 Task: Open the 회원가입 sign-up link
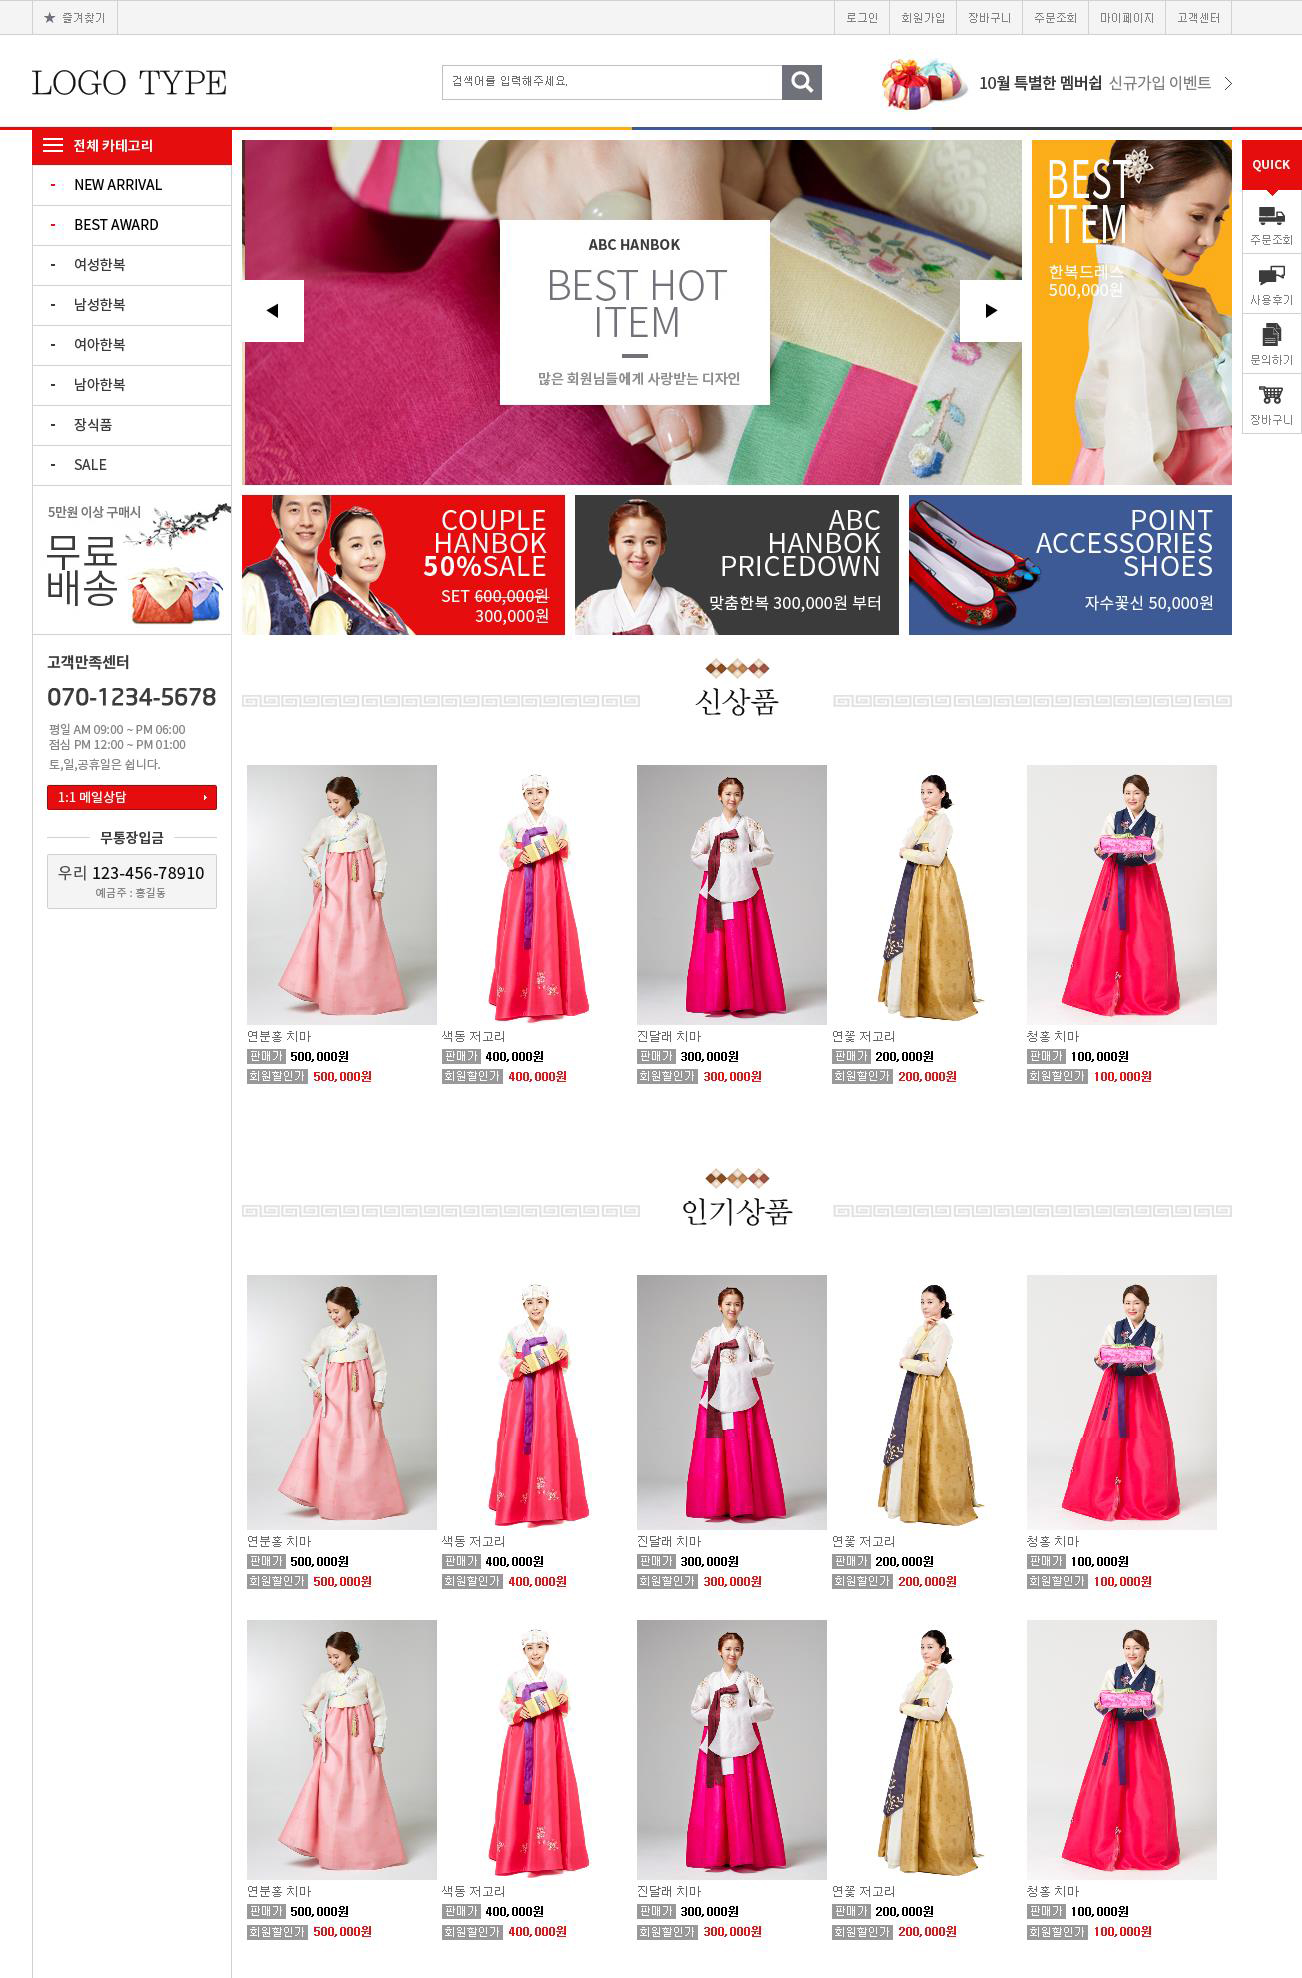pyautogui.click(x=922, y=18)
